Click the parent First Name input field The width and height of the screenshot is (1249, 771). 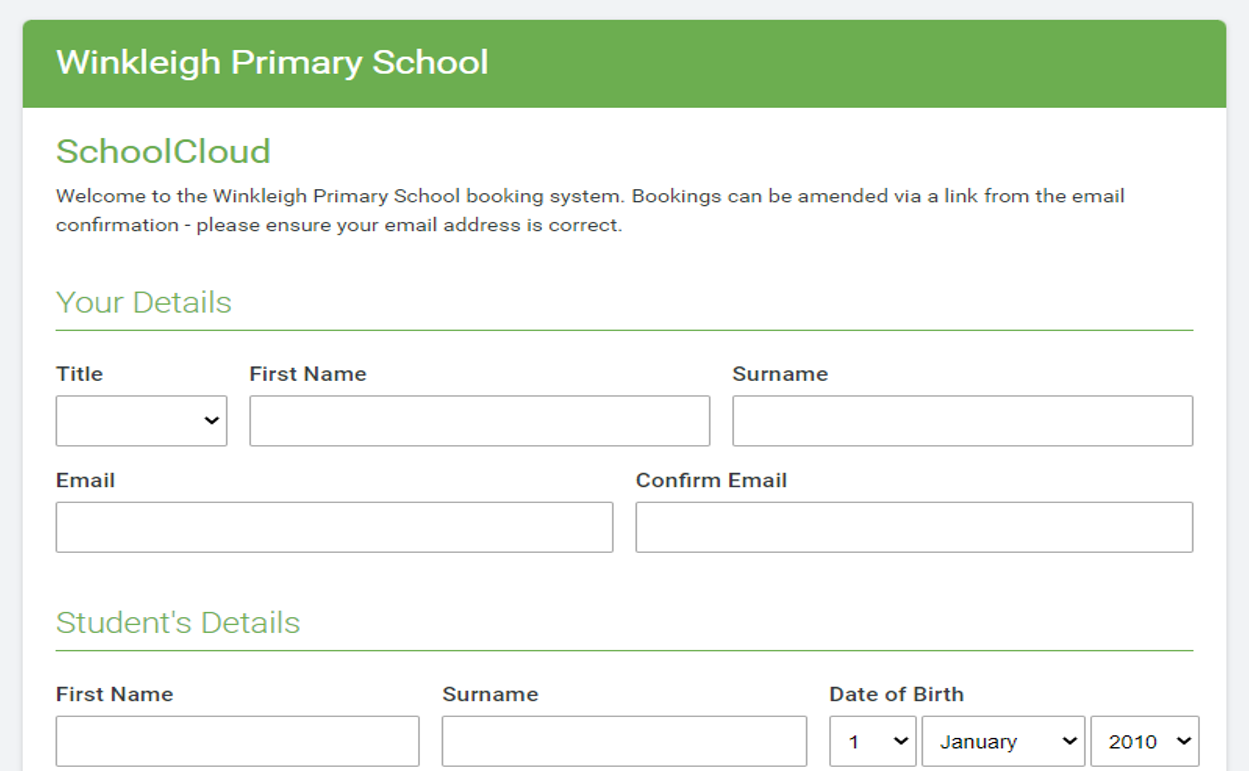[x=479, y=421]
